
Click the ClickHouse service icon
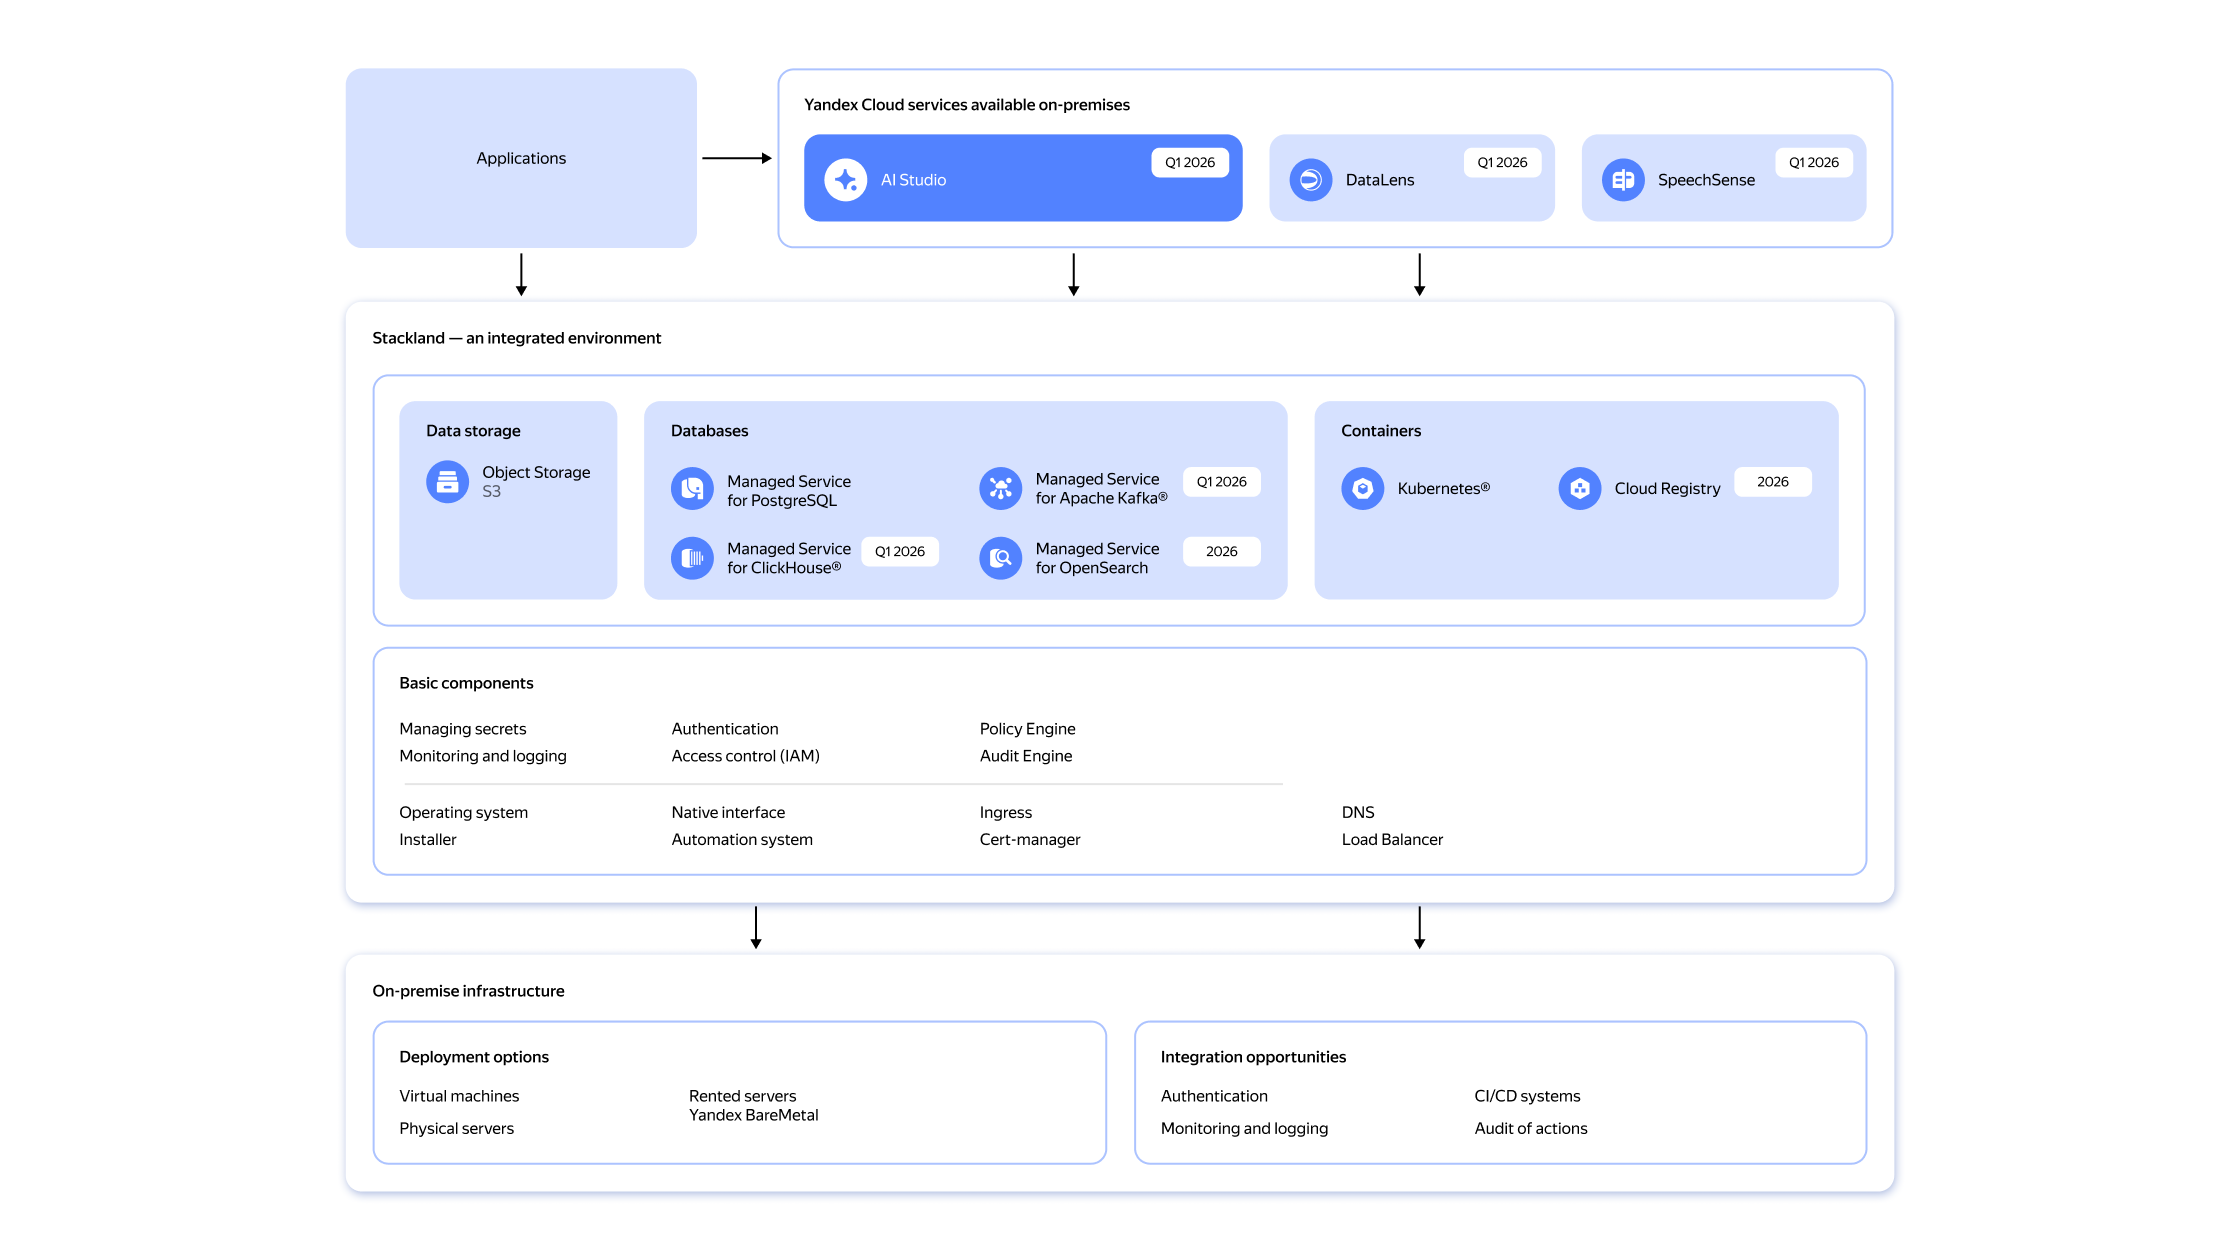pyautogui.click(x=692, y=558)
